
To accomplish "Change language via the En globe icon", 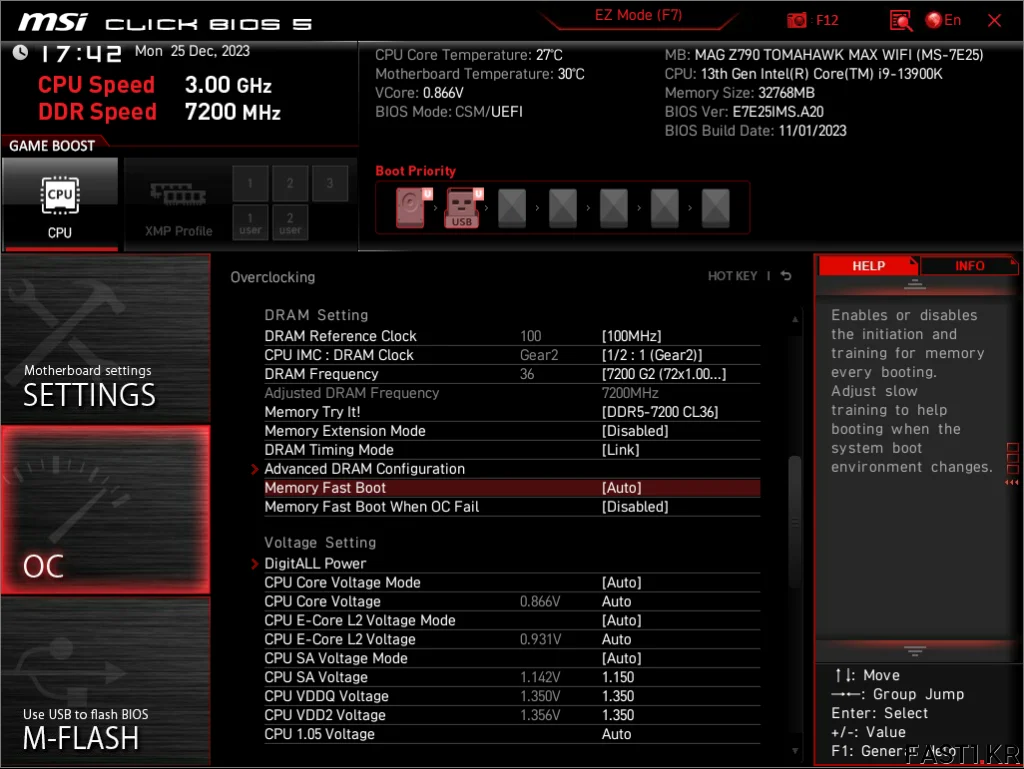I will pos(943,20).
